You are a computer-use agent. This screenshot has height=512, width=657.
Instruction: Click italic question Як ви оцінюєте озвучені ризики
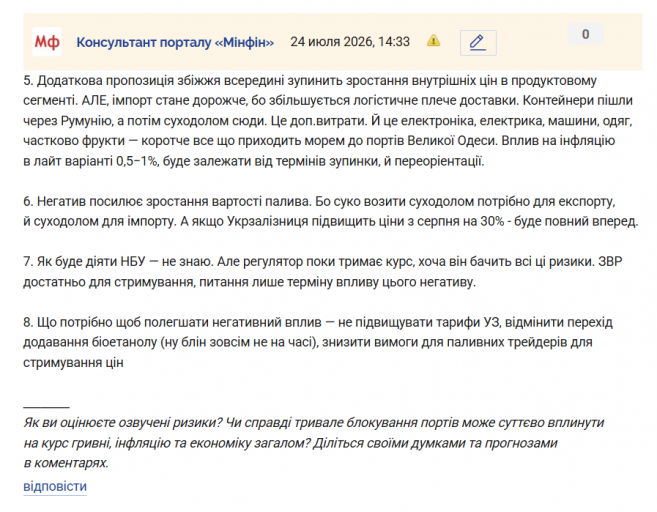tap(314, 442)
